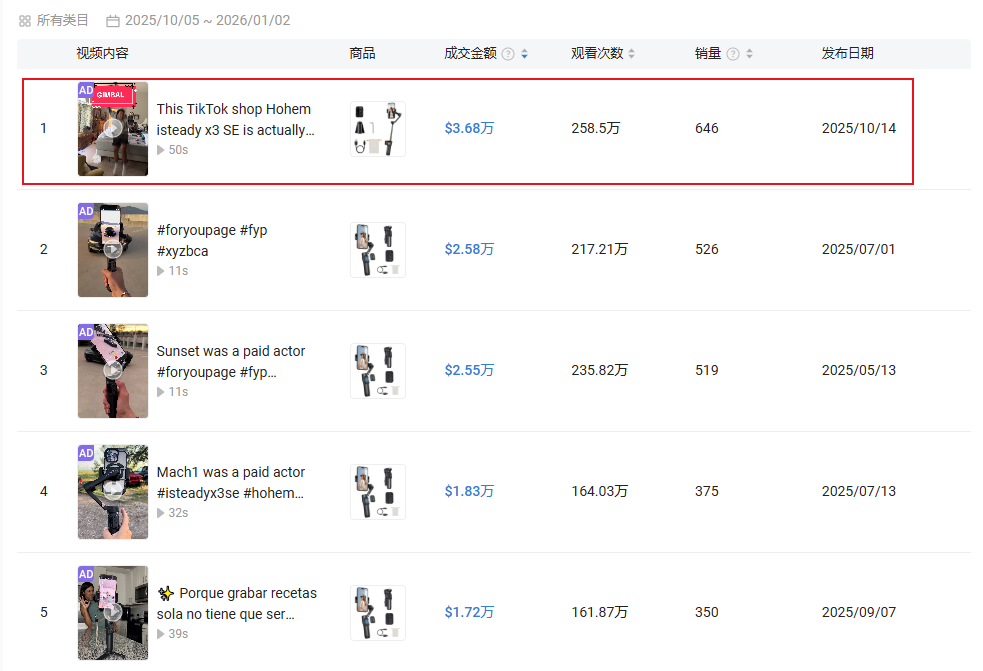Click the AD badge on the #foryoupage video
The image size is (983, 671).
pyautogui.click(x=86, y=211)
